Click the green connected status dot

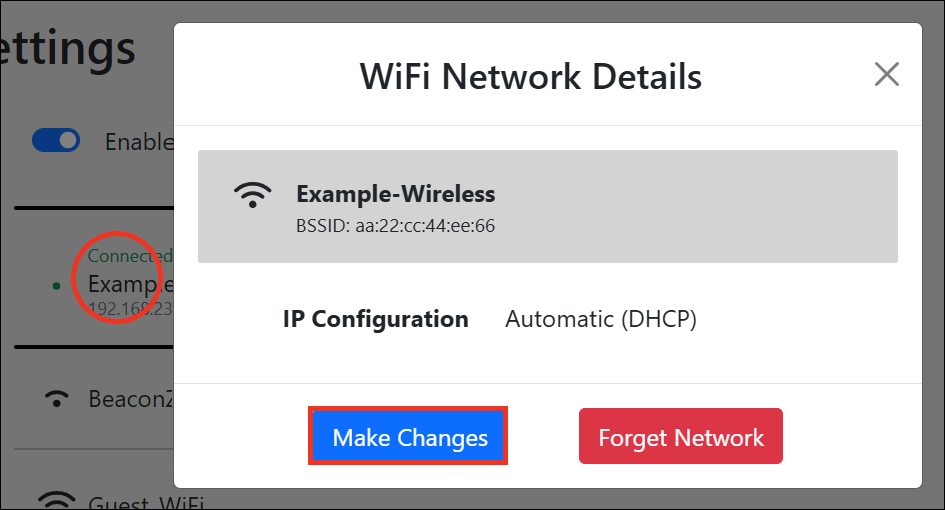56,285
